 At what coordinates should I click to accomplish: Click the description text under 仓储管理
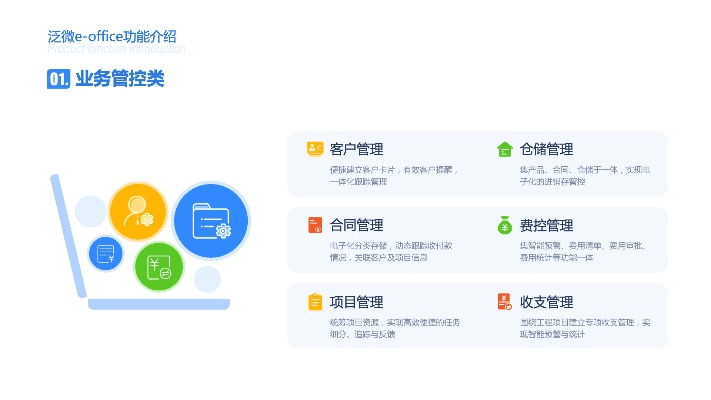click(585, 176)
